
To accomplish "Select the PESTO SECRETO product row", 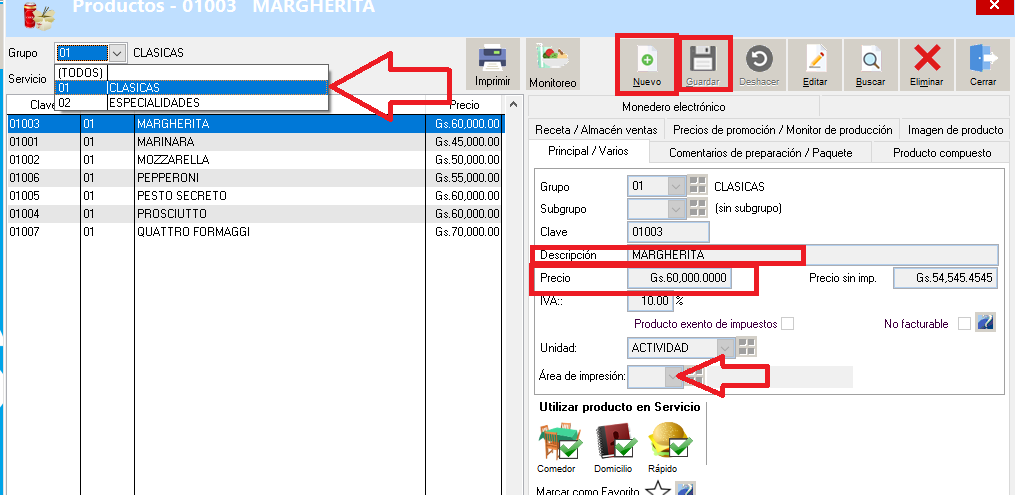I will tap(255, 195).
